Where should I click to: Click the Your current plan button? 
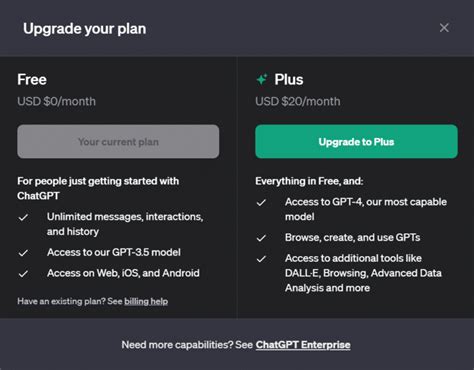pyautogui.click(x=118, y=142)
